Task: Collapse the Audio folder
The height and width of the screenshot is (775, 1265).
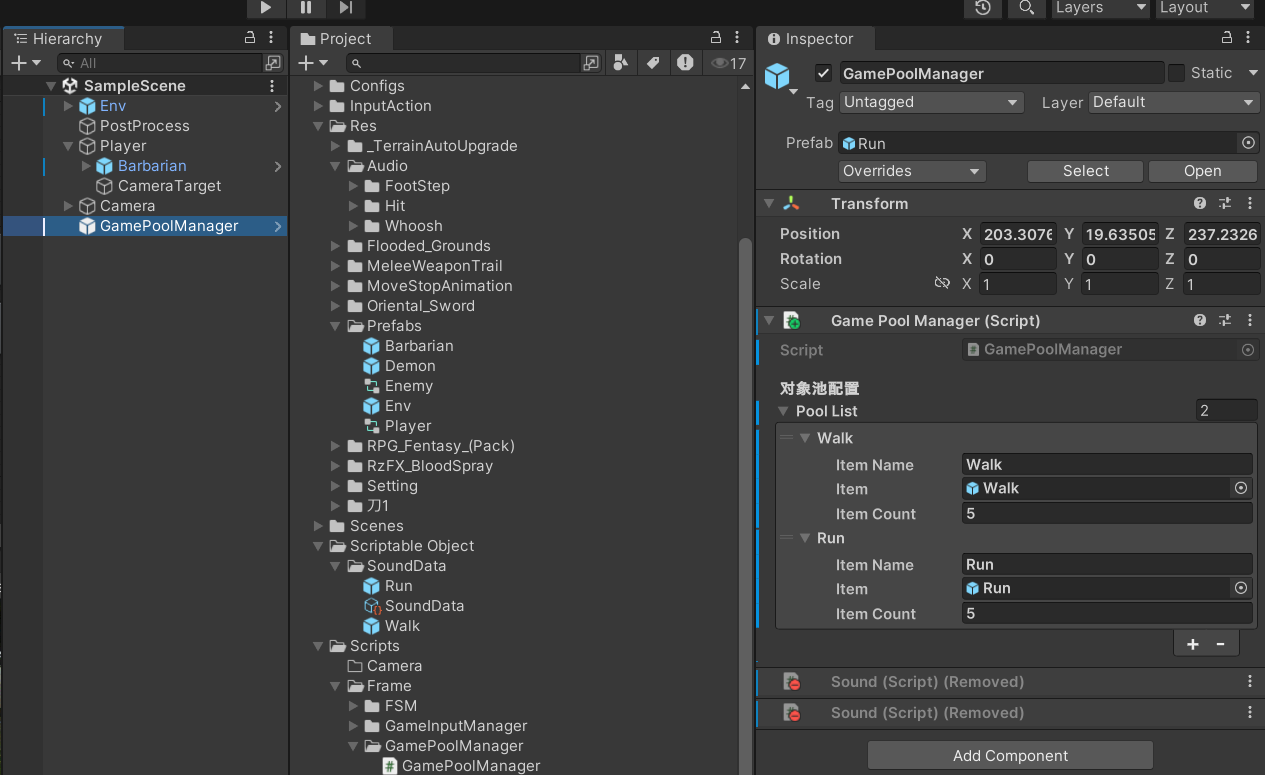Action: (x=336, y=166)
